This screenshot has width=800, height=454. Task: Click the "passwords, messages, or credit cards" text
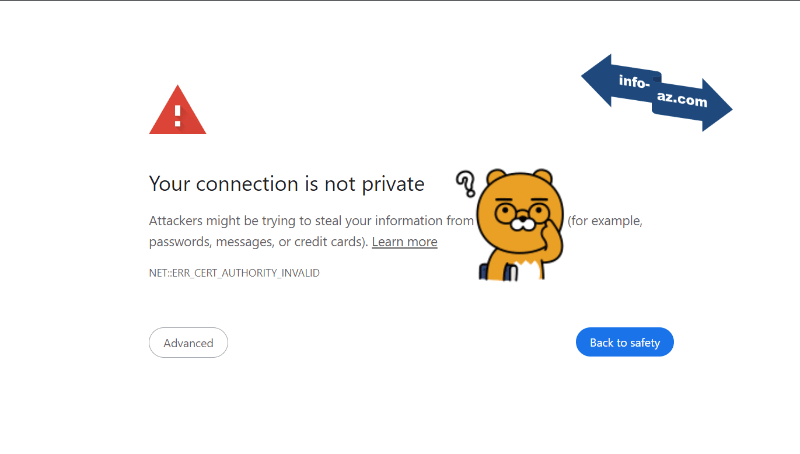[258, 242]
